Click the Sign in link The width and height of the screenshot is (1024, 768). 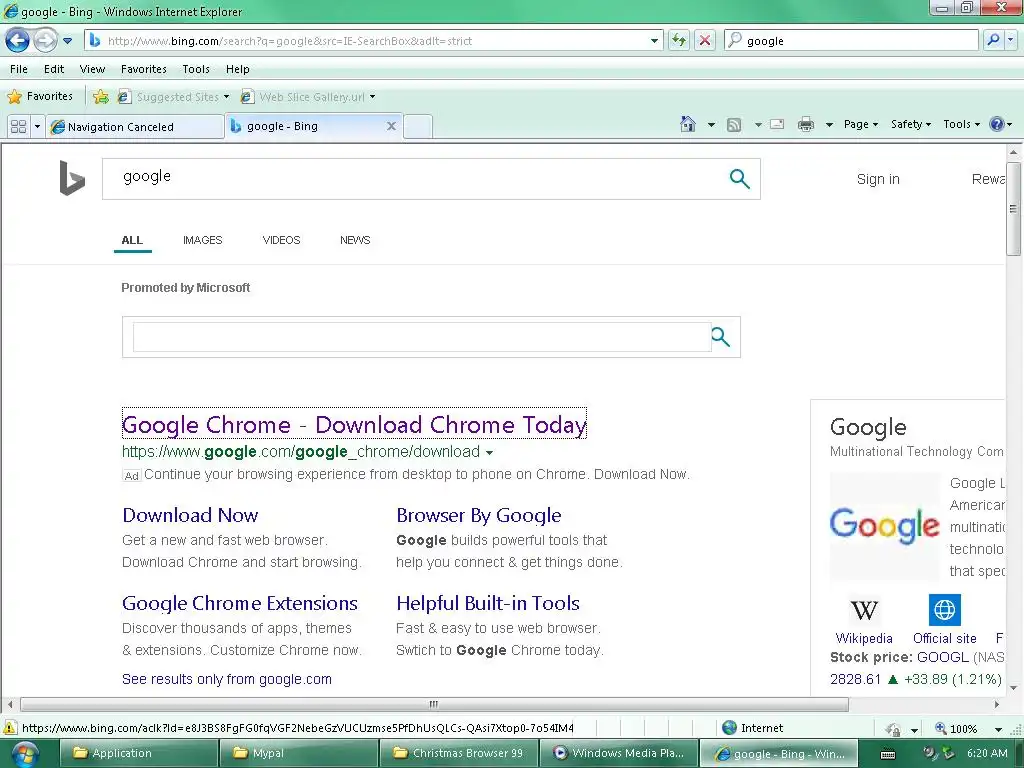(x=878, y=179)
